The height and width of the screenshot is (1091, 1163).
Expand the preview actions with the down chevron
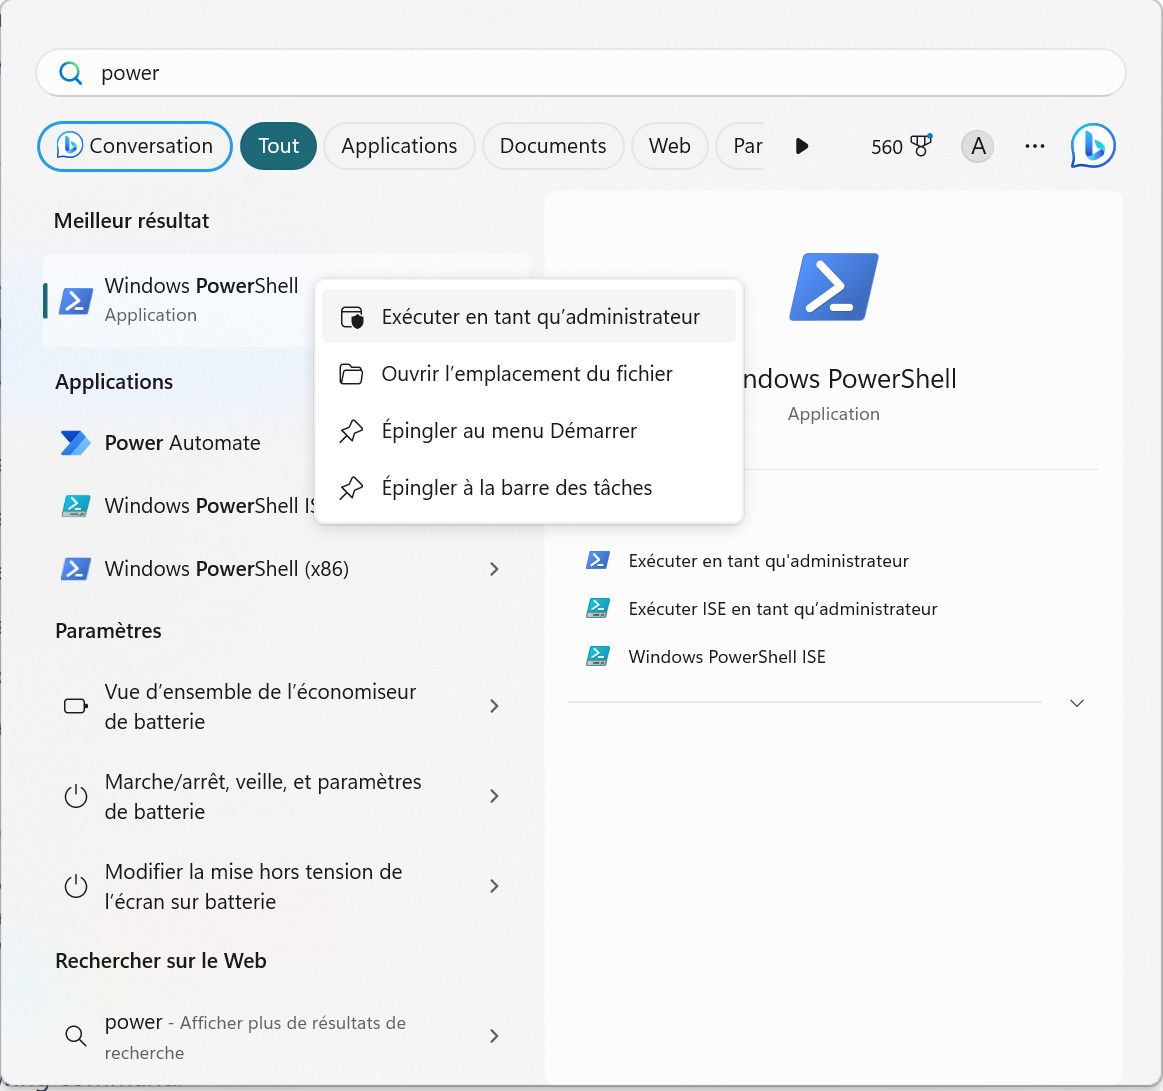click(x=1077, y=702)
